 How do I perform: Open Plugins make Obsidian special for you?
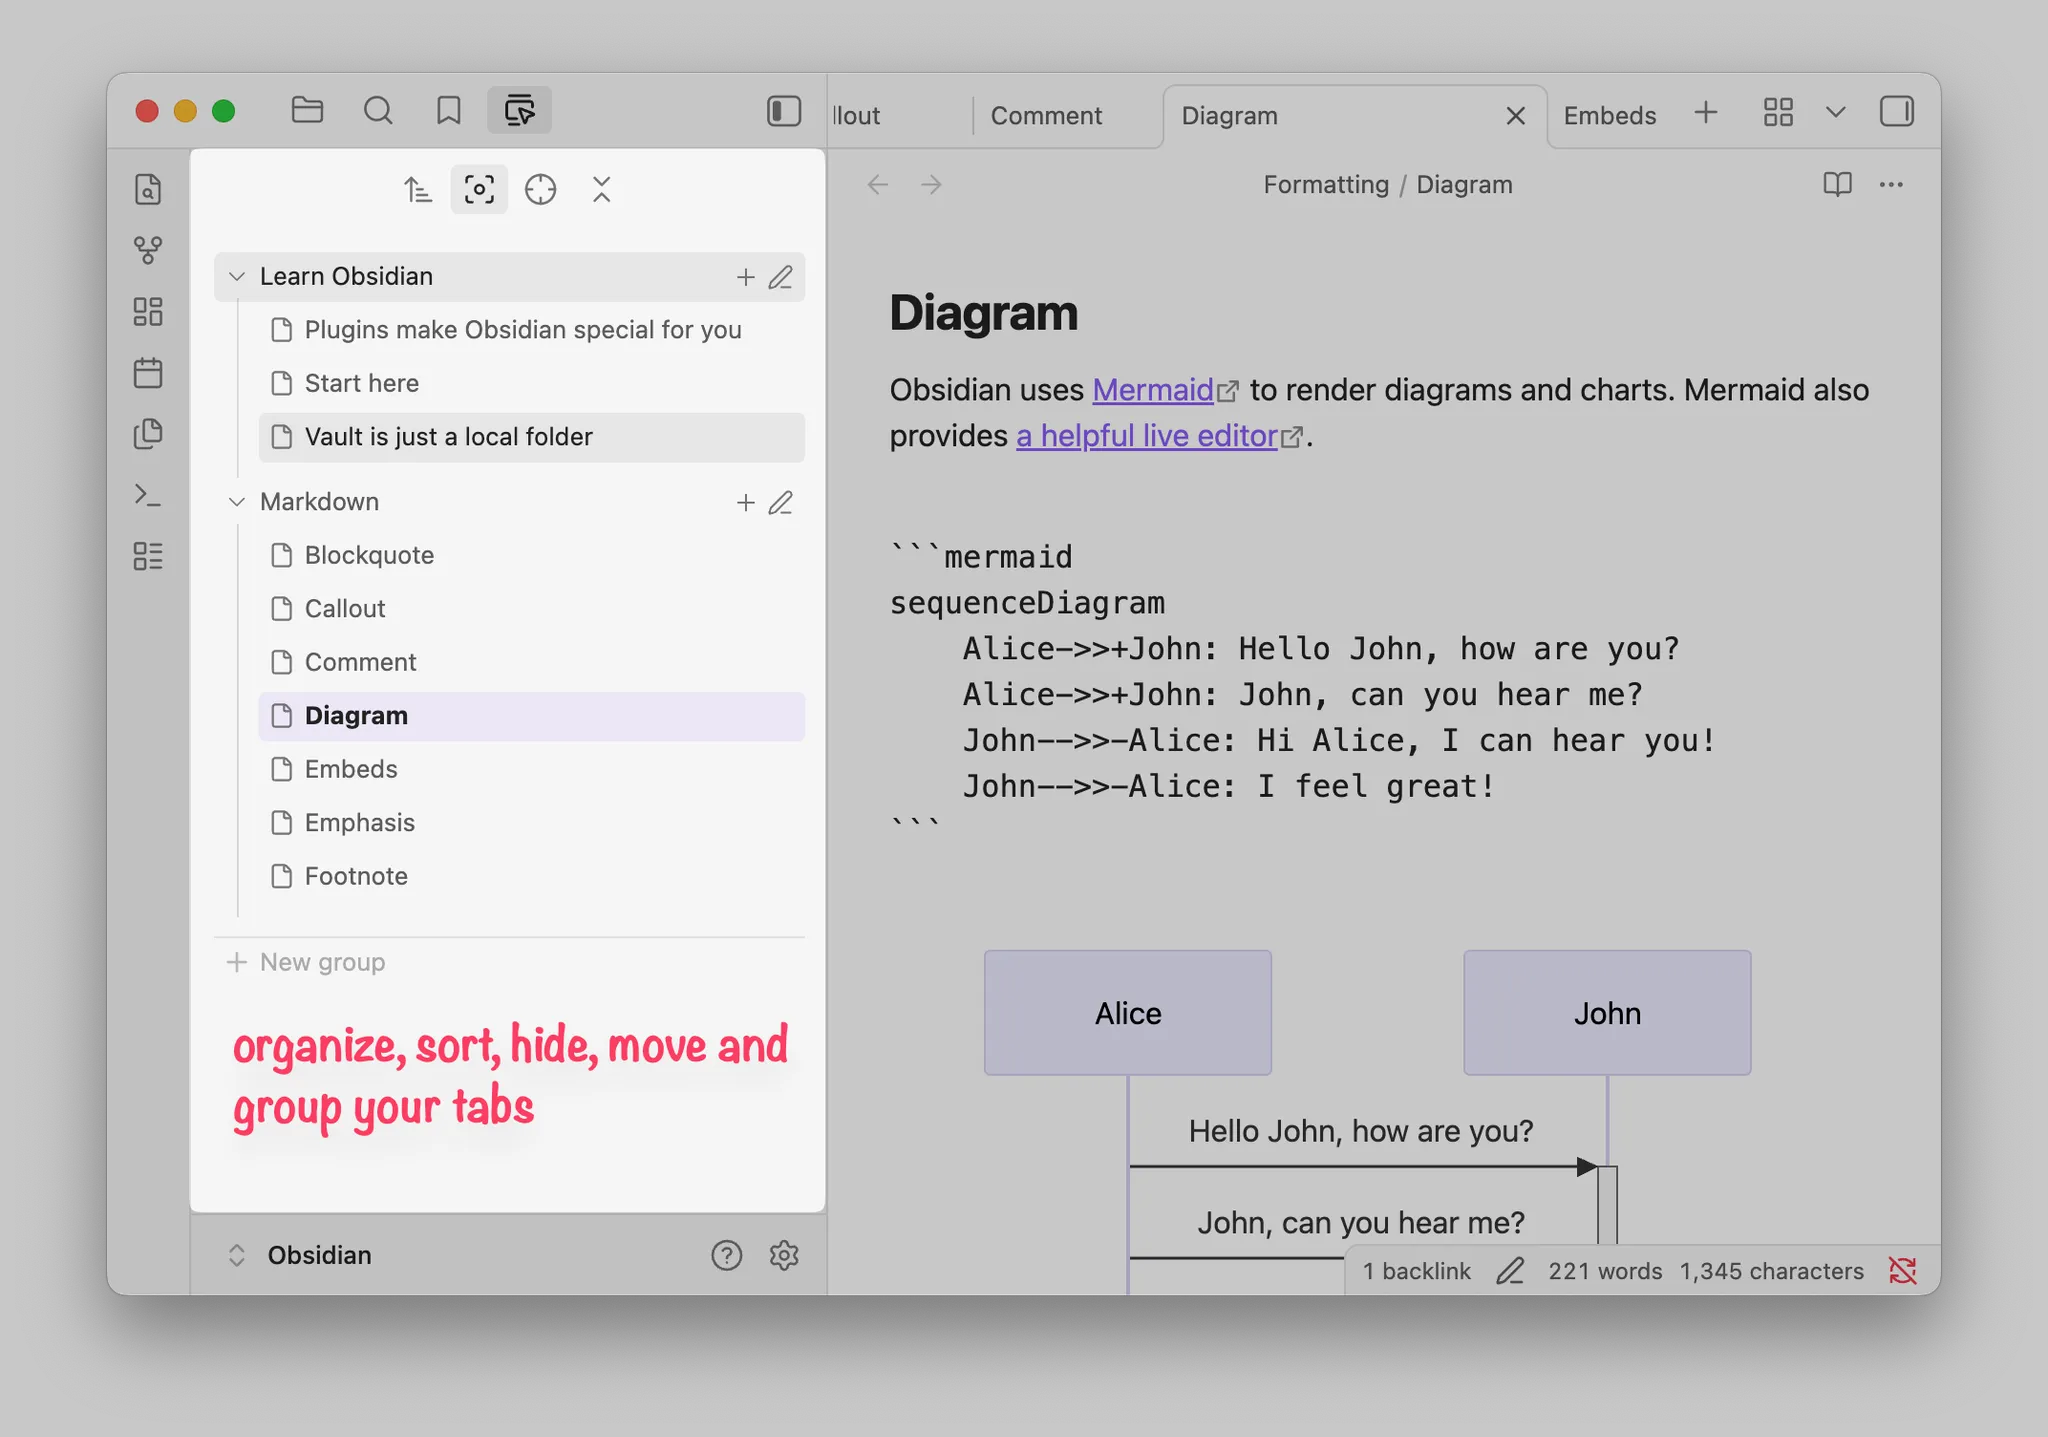531,330
